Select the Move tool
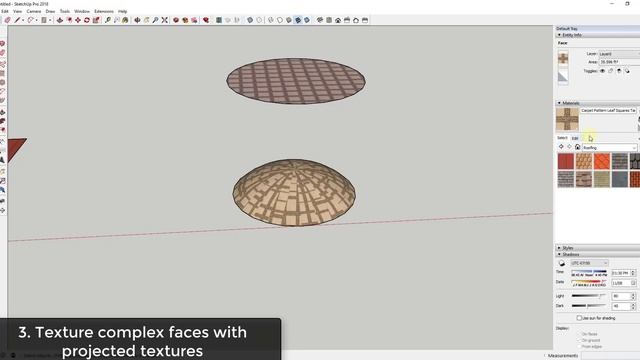 point(78,20)
